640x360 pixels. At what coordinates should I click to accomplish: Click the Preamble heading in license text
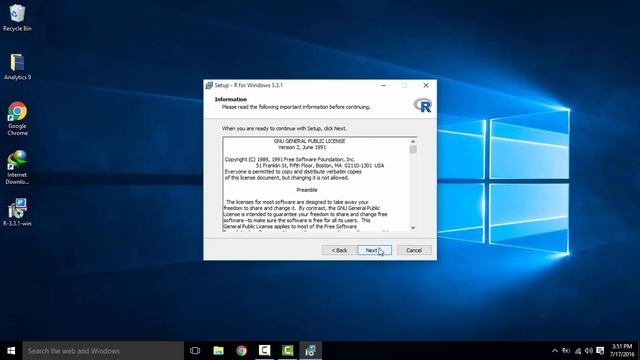[x=307, y=190]
